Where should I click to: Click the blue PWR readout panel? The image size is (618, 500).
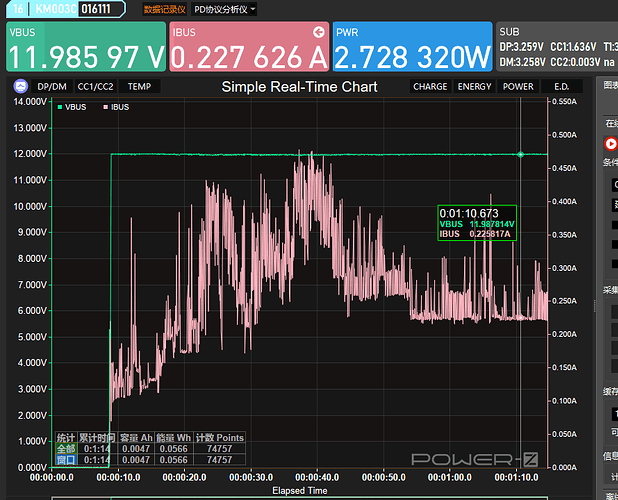pos(410,47)
